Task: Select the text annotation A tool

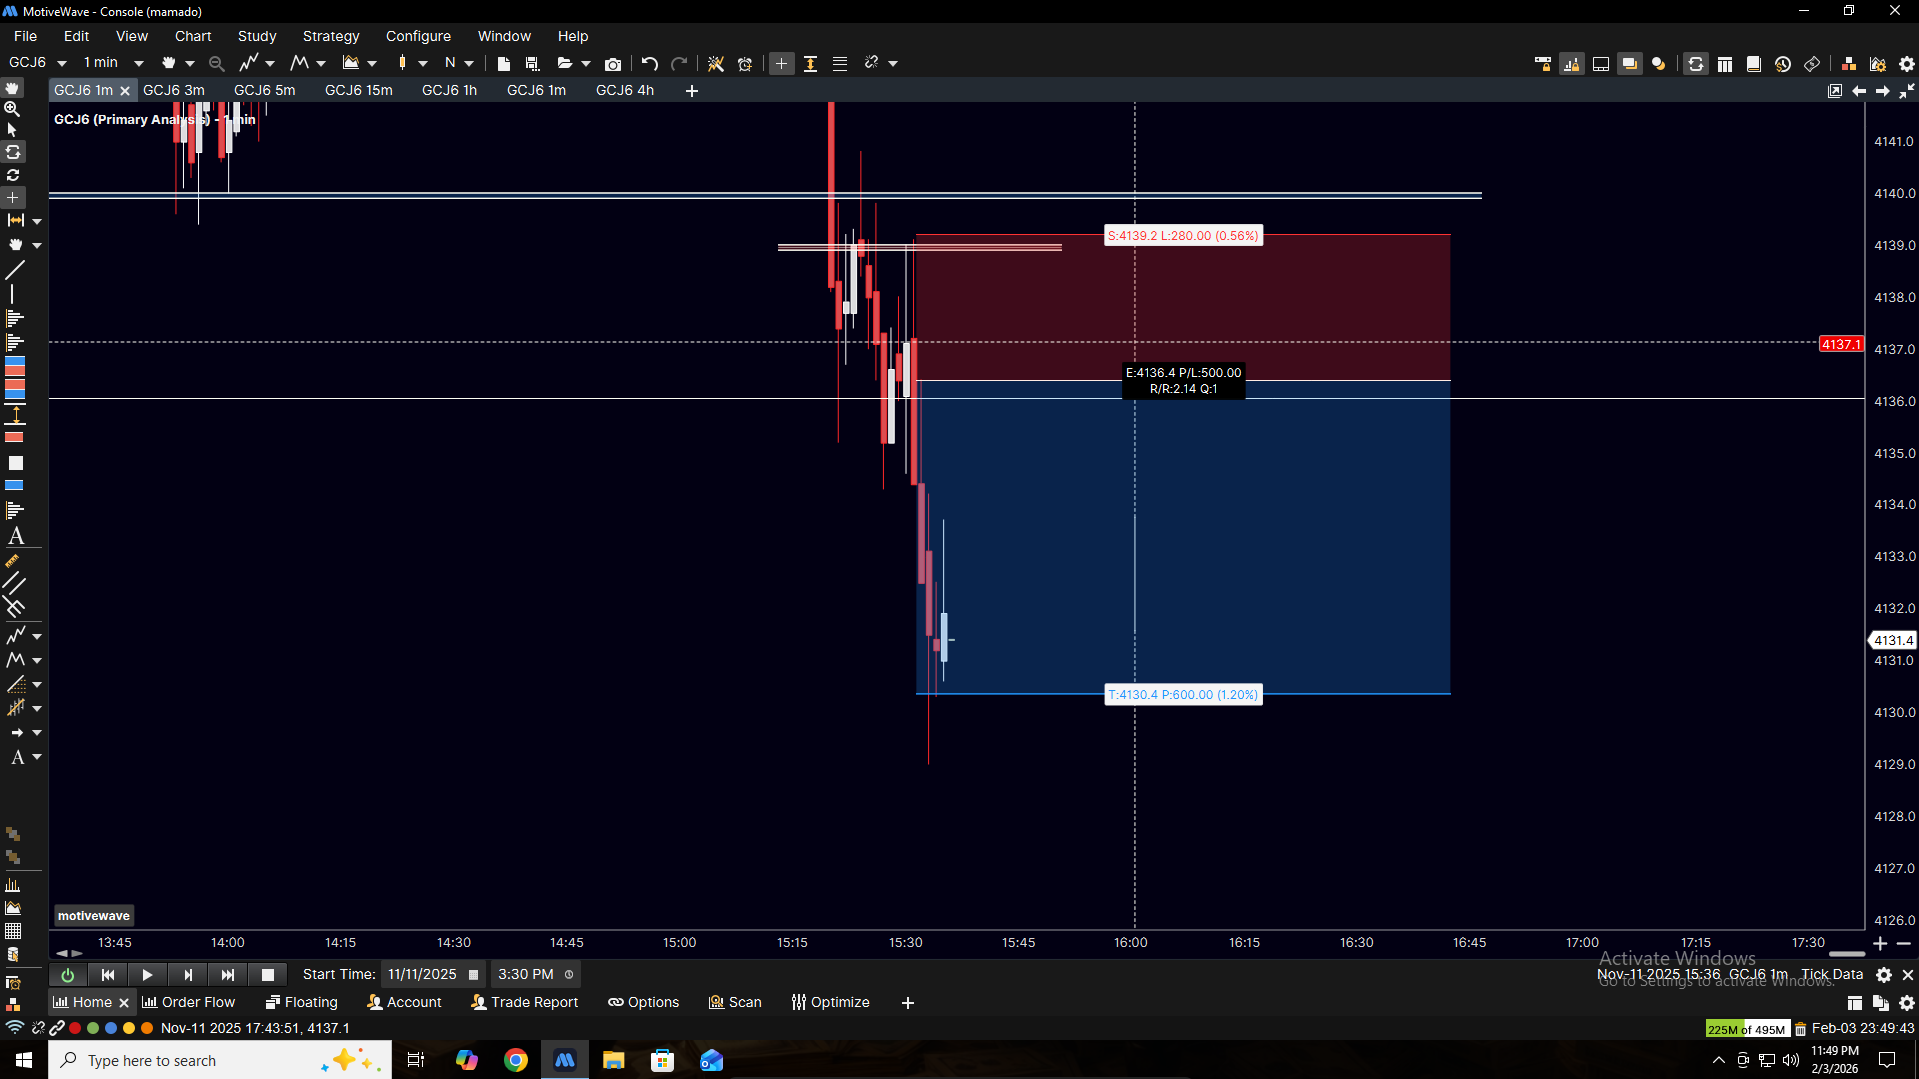Action: (x=16, y=536)
